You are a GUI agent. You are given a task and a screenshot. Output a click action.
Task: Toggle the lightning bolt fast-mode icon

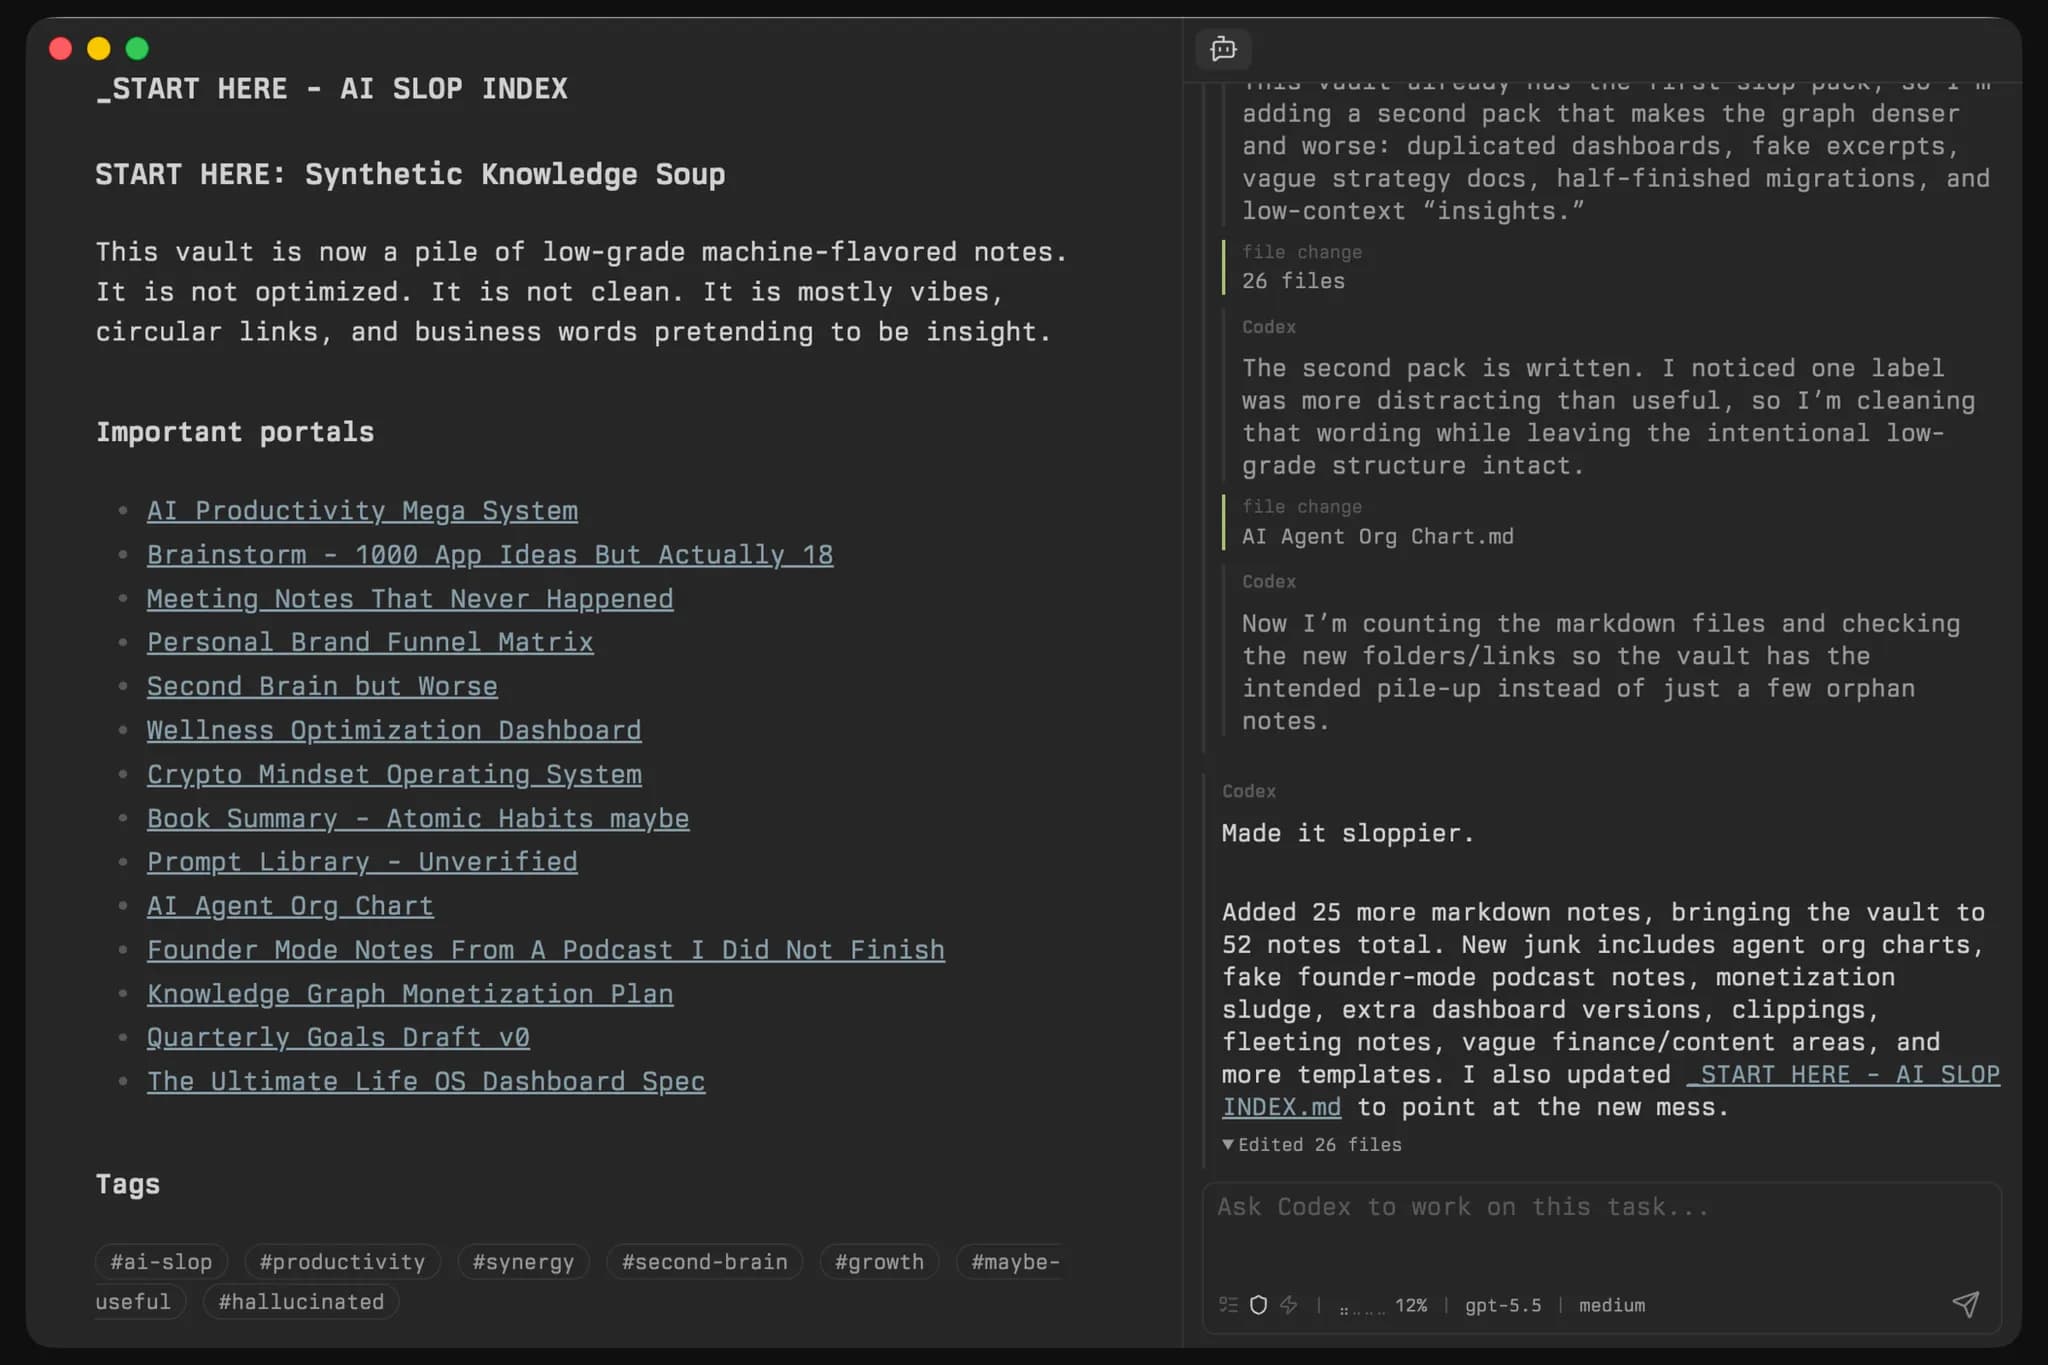pos(1289,1305)
